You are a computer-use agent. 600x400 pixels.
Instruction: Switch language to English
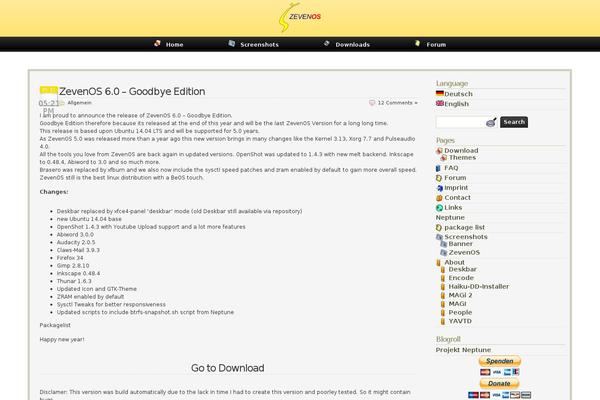[x=457, y=104]
